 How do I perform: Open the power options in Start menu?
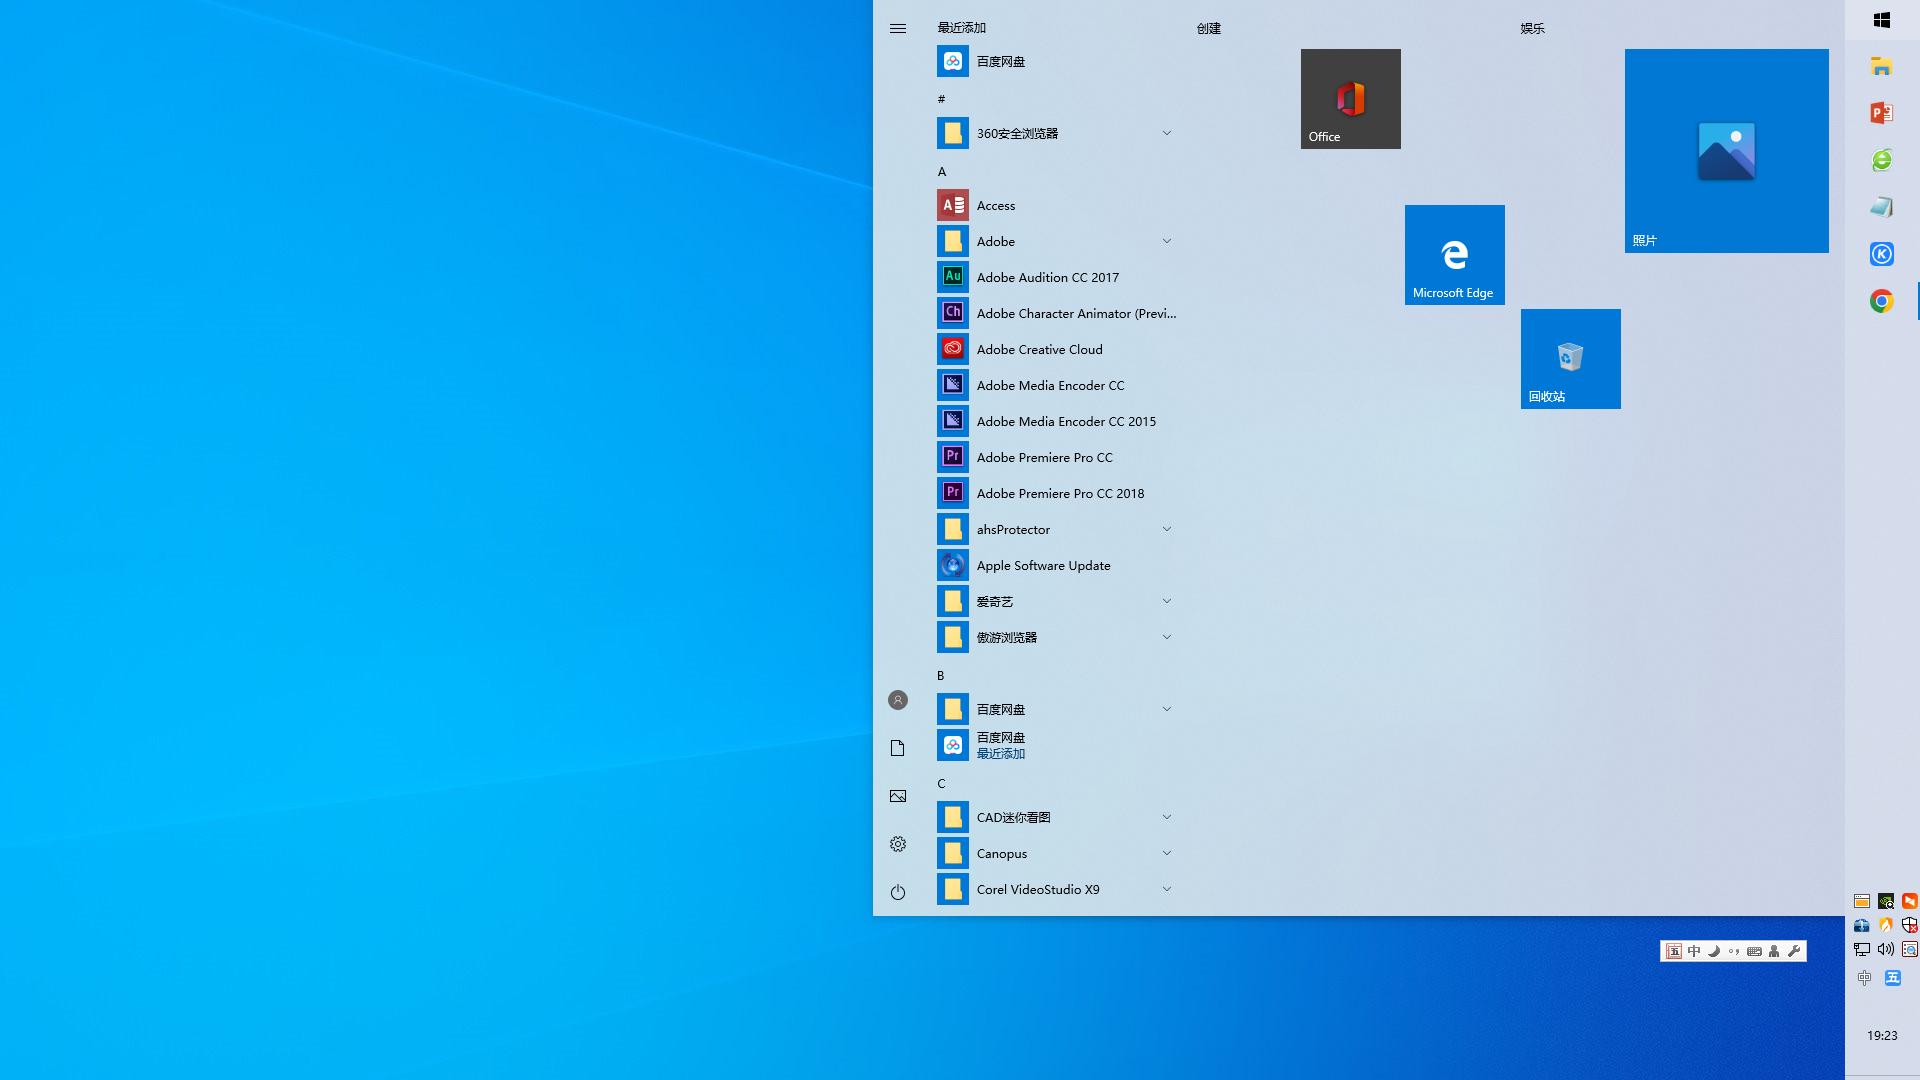coord(898,891)
